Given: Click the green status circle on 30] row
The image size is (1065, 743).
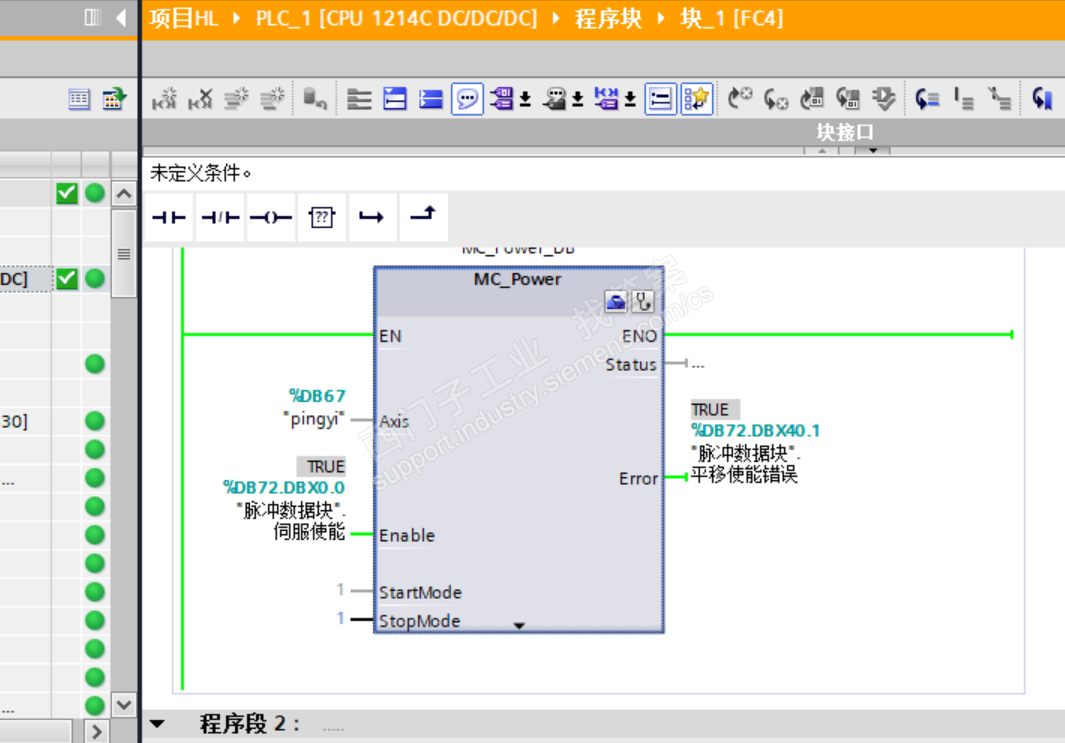Looking at the screenshot, I should (x=95, y=421).
